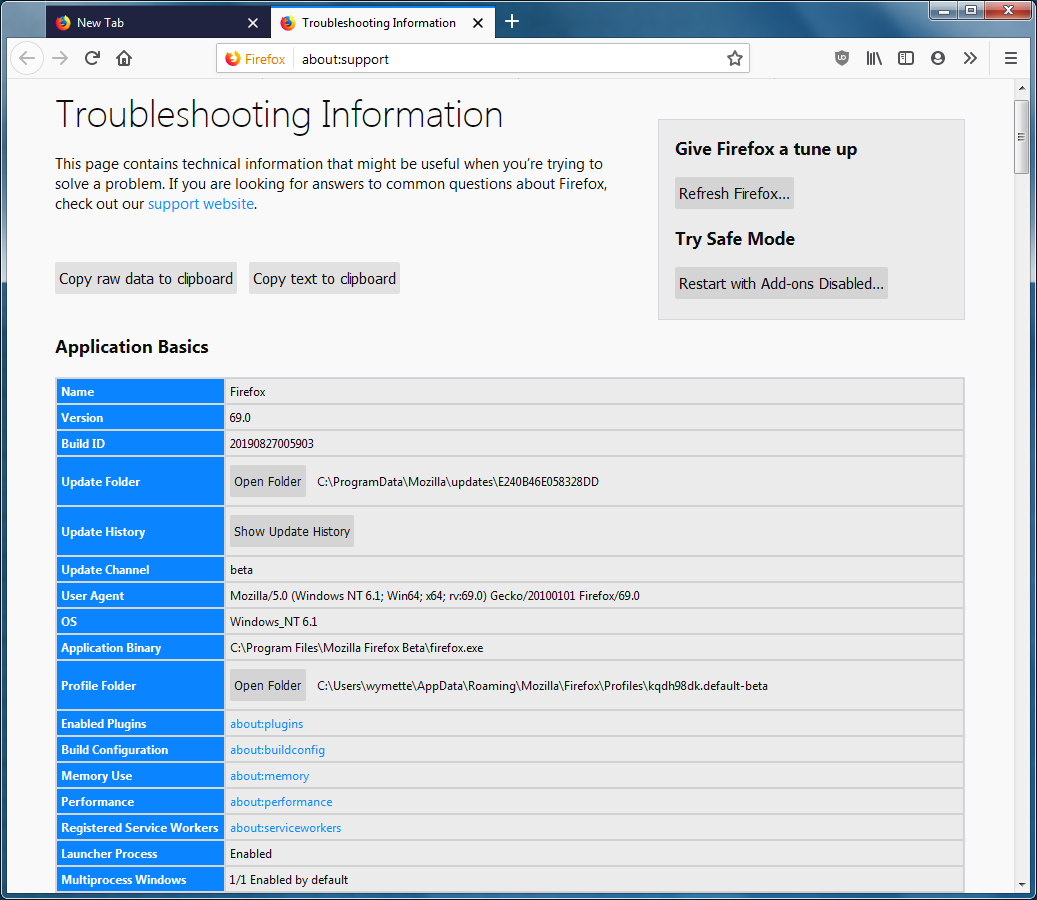This screenshot has height=900, width=1037.
Task: Open the uBlock shield extension icon
Action: click(841, 58)
